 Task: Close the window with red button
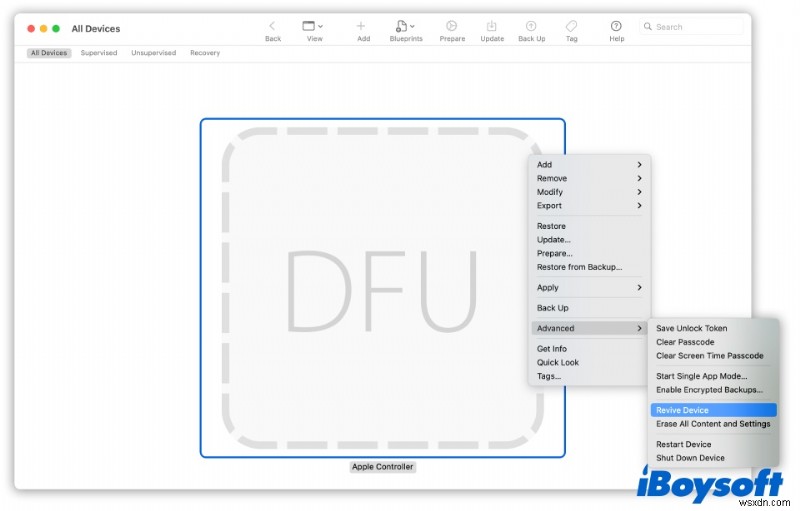pos(31,29)
